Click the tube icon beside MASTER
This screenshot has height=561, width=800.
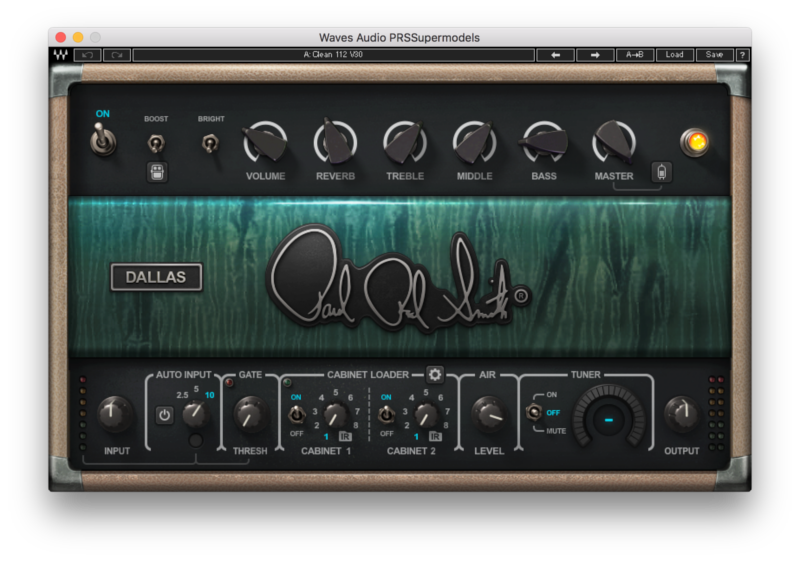pyautogui.click(x=662, y=172)
